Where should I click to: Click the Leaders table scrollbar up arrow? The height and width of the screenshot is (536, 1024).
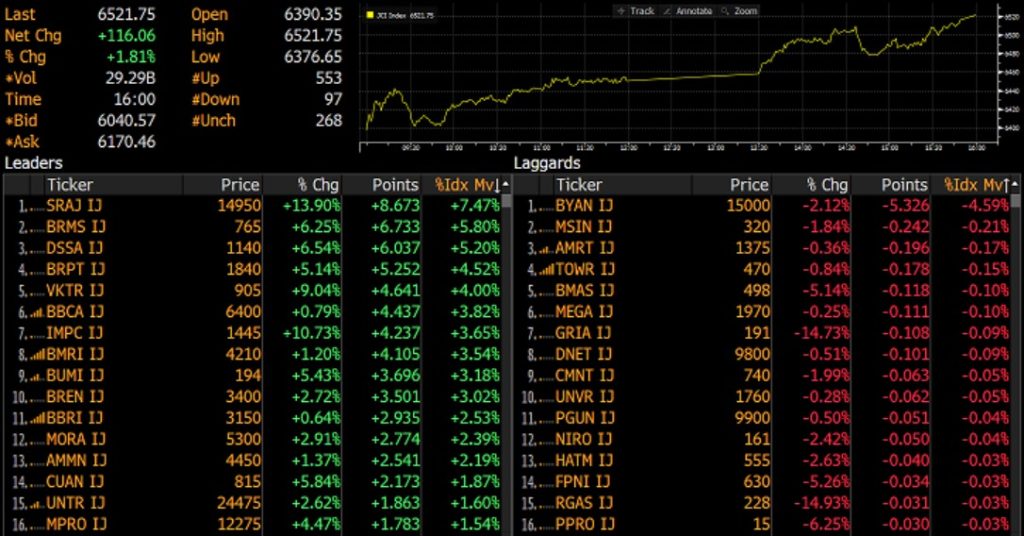tap(506, 185)
